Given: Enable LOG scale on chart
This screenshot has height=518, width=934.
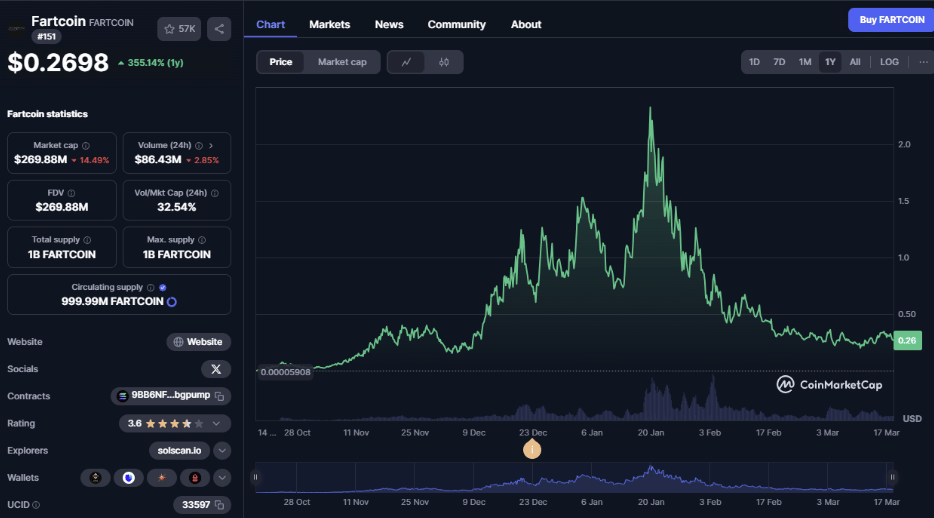Looking at the screenshot, I should (x=889, y=62).
